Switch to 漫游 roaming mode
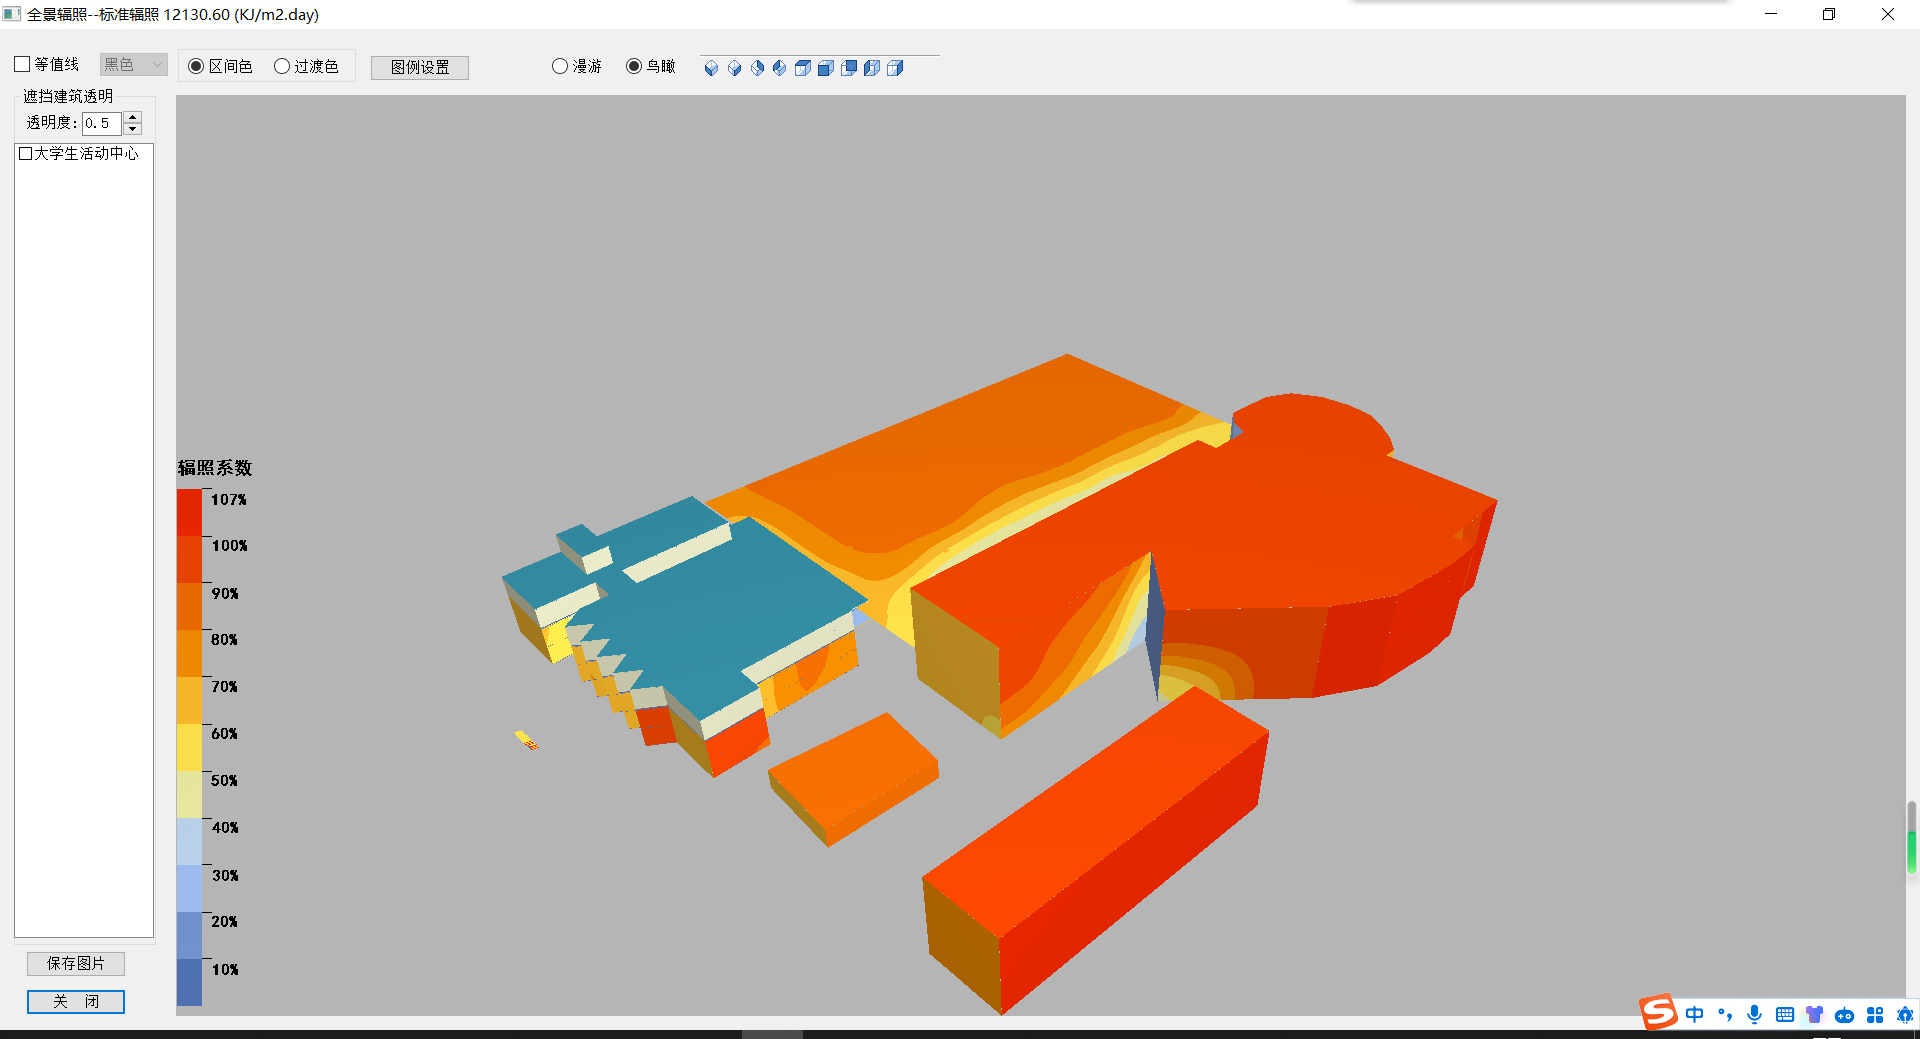 [x=560, y=67]
